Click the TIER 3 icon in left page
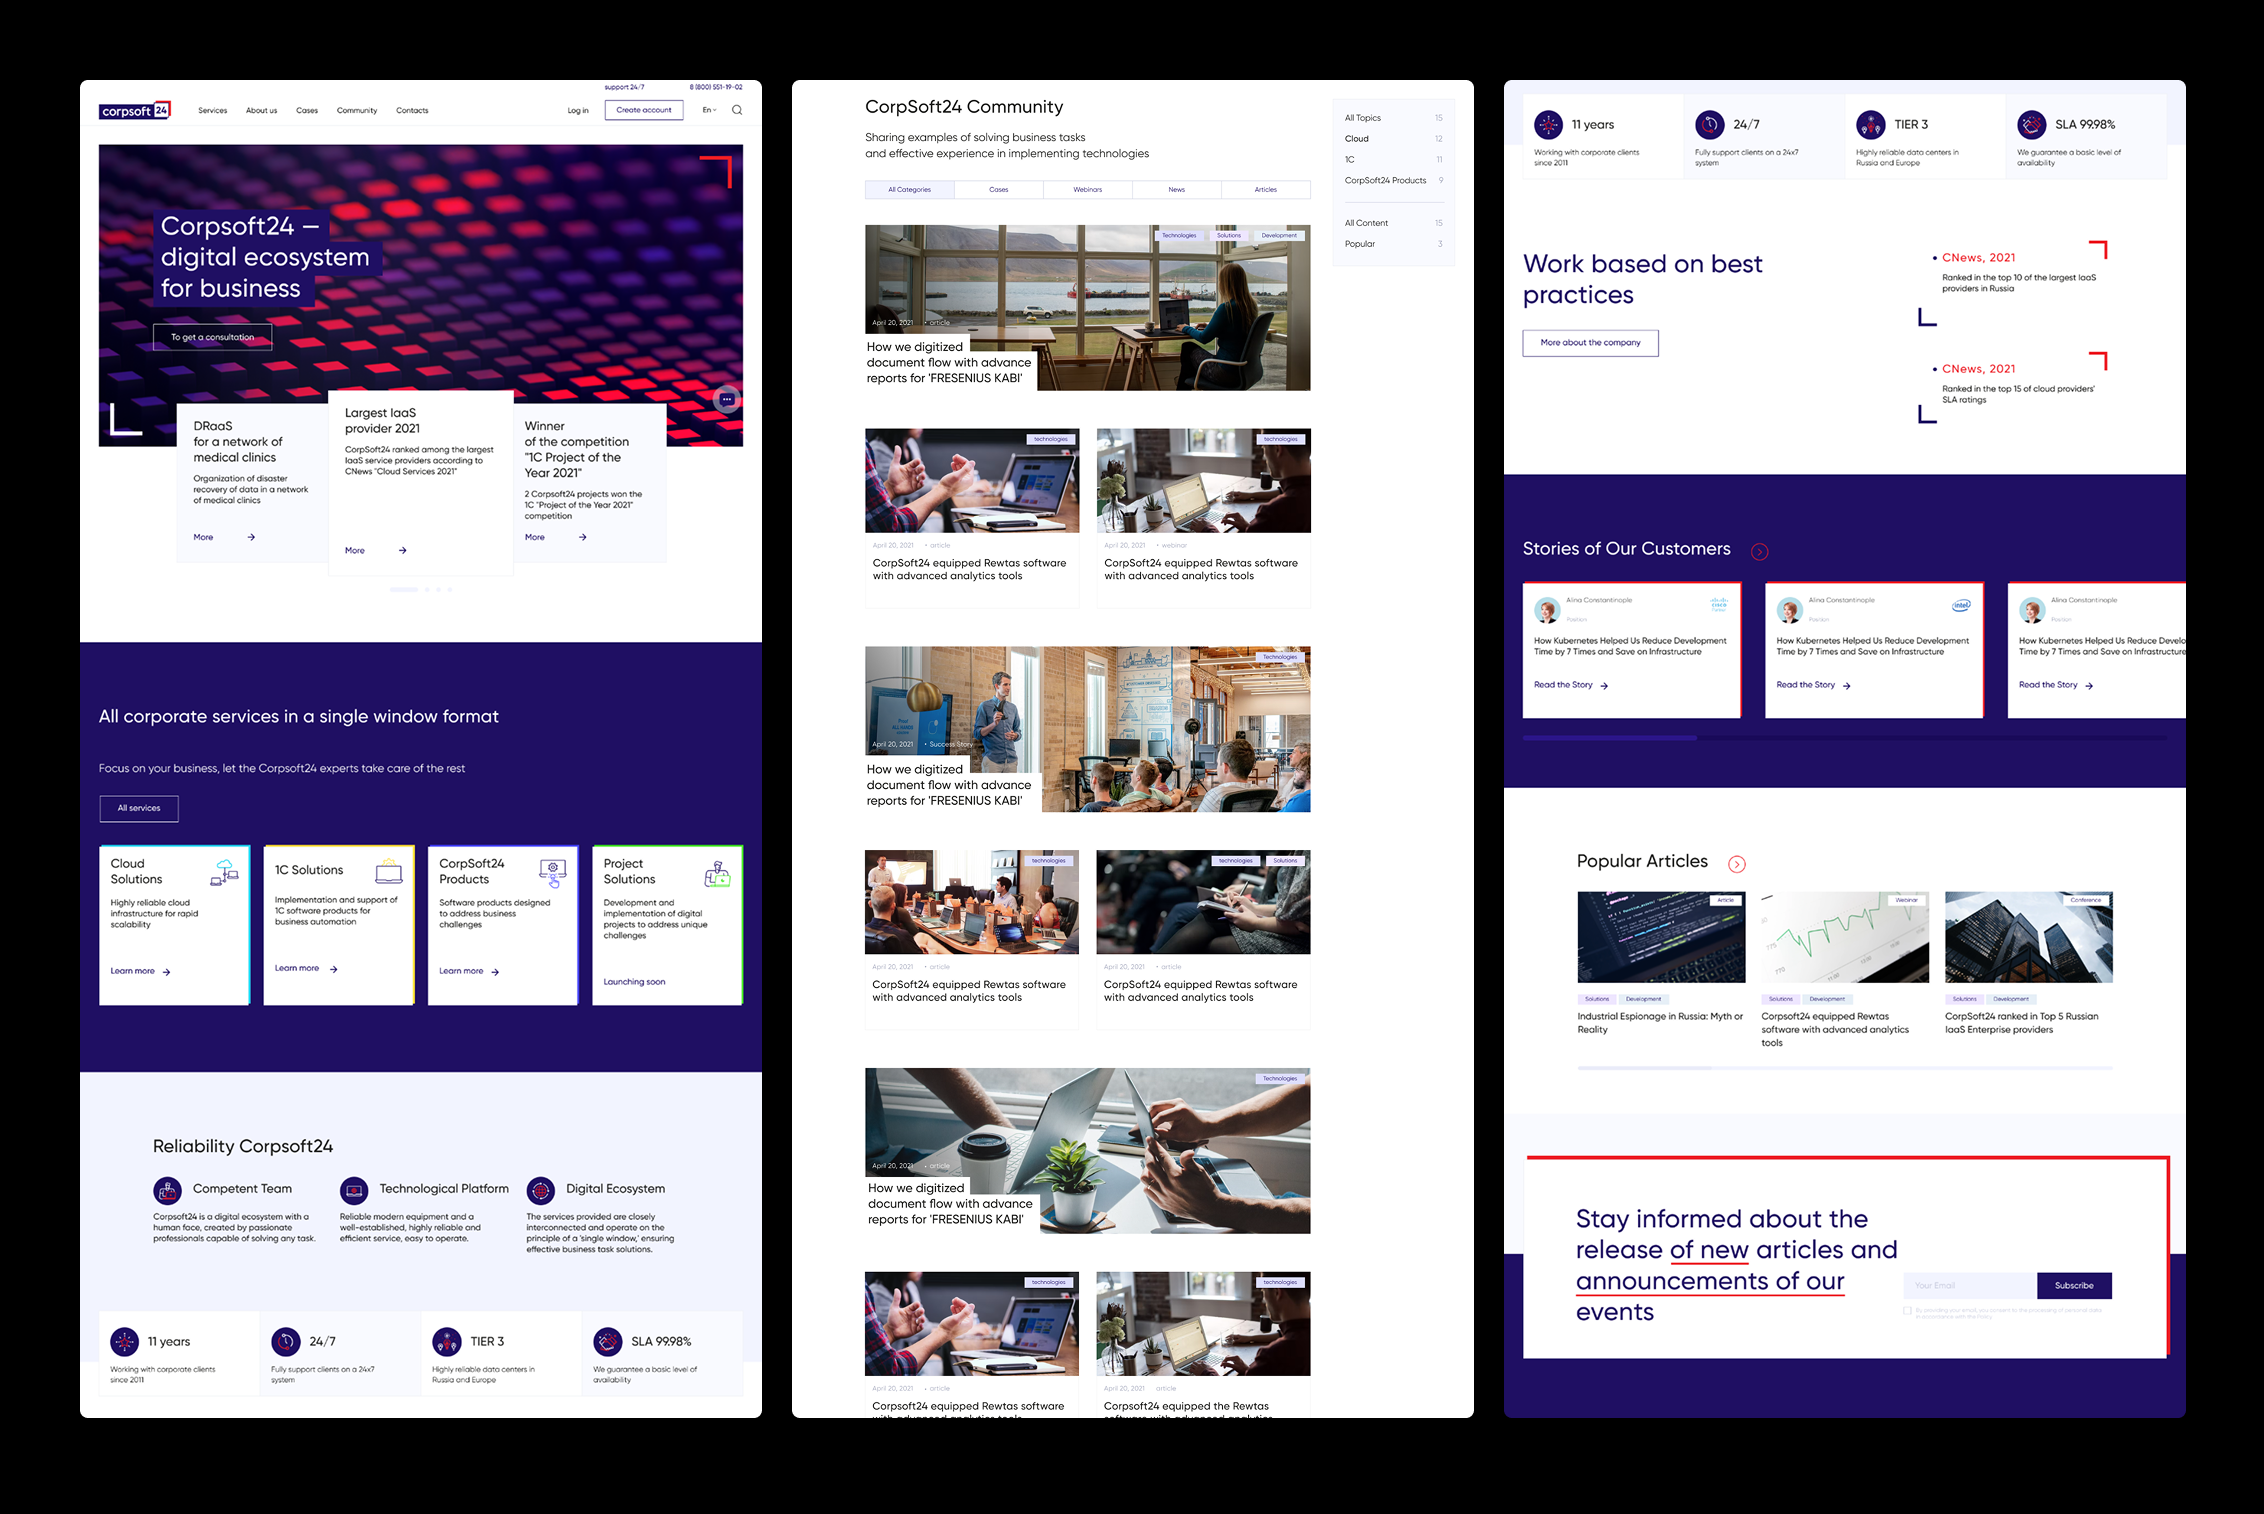 click(446, 1341)
